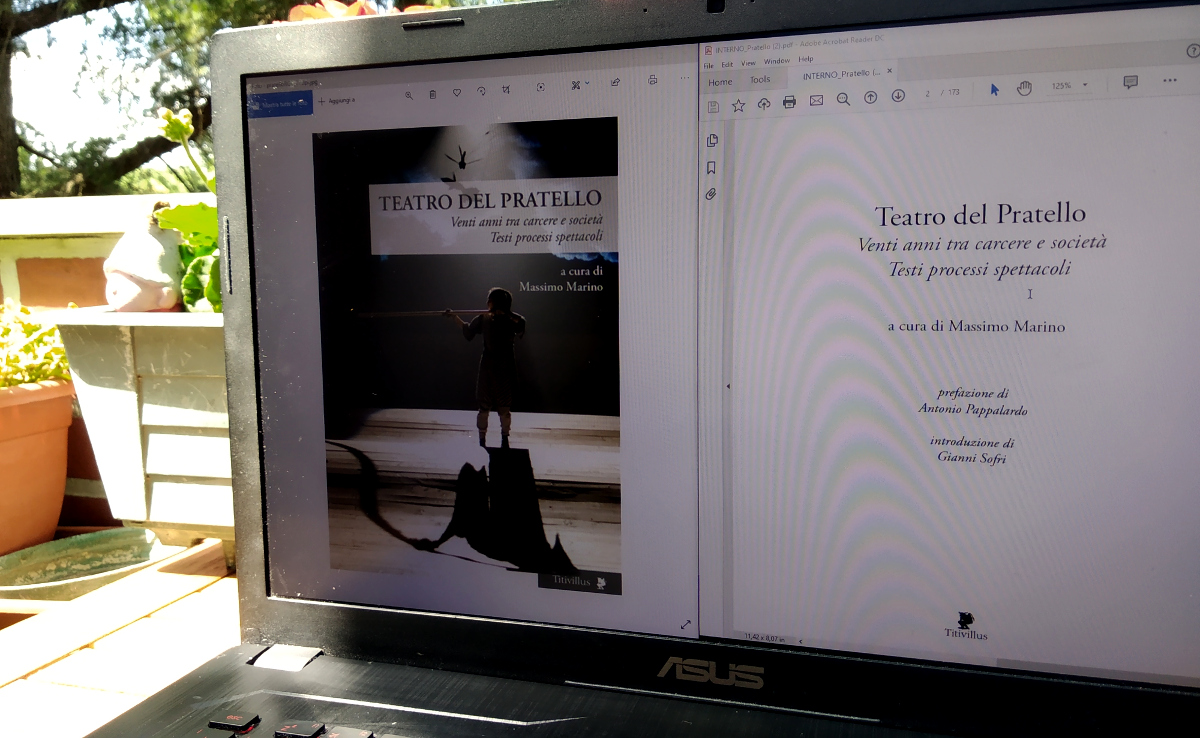This screenshot has width=1200, height=738.
Task: Click 'Venti anni tra carcere e società' in PDF
Action: tap(983, 243)
